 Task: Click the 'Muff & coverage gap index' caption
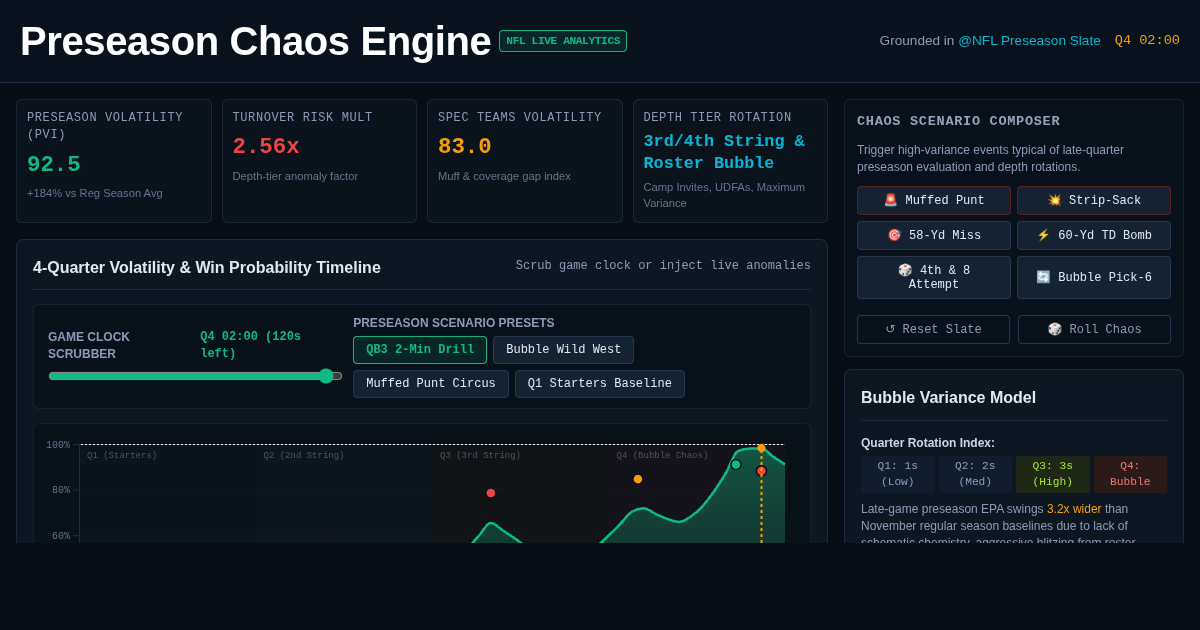pyautogui.click(x=504, y=176)
